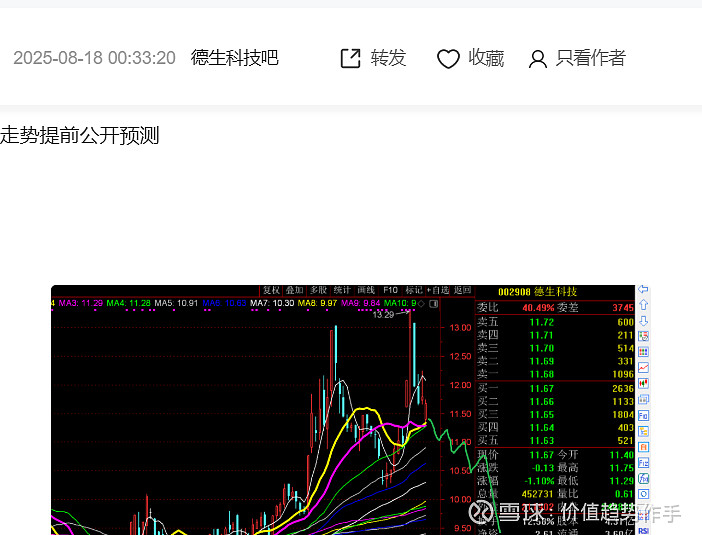702x535 pixels.
Task: Select 多股 in the chart toolbar
Action: [318, 290]
